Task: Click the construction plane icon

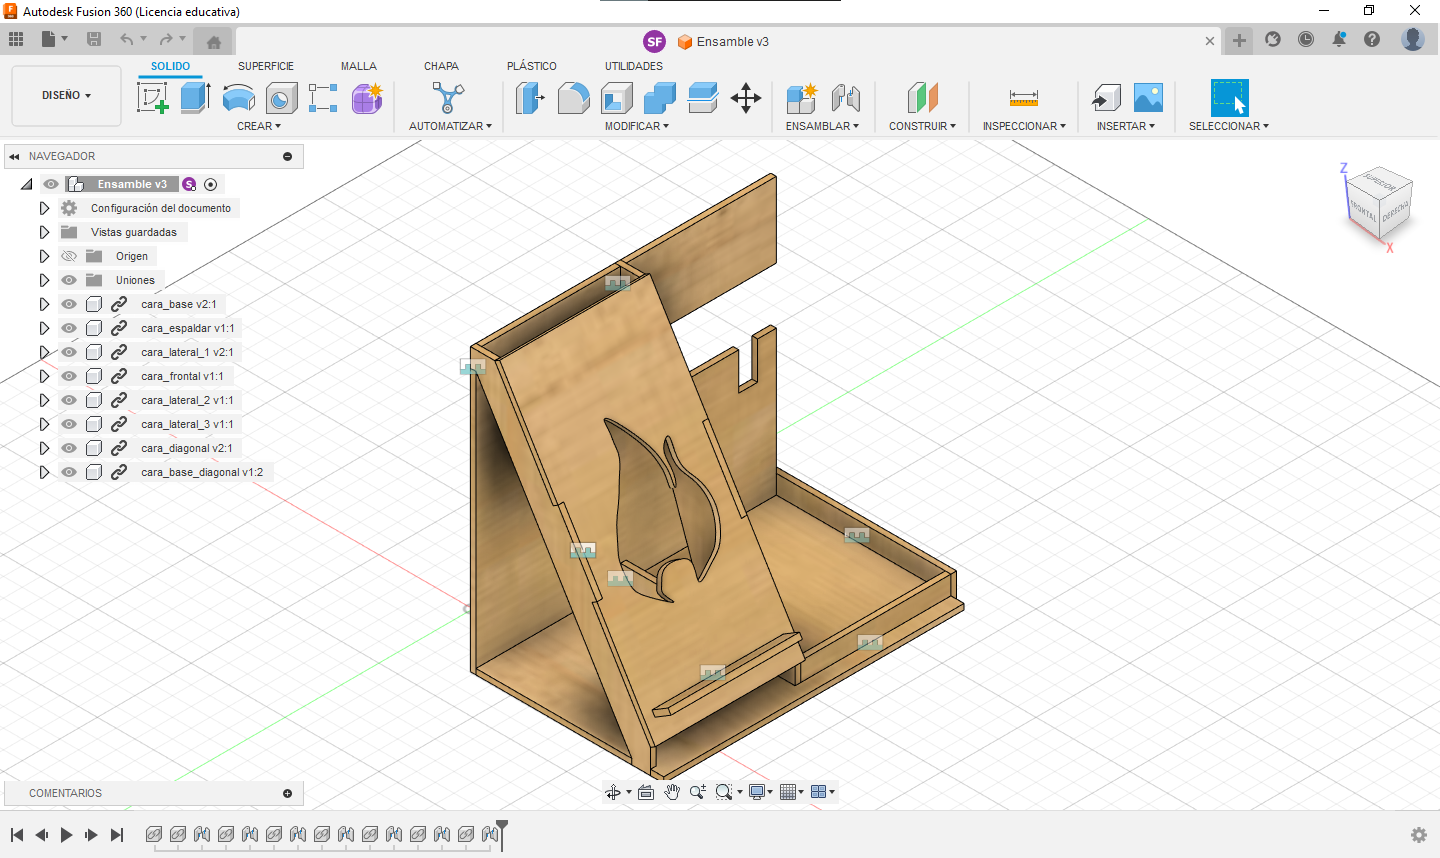Action: tap(923, 98)
